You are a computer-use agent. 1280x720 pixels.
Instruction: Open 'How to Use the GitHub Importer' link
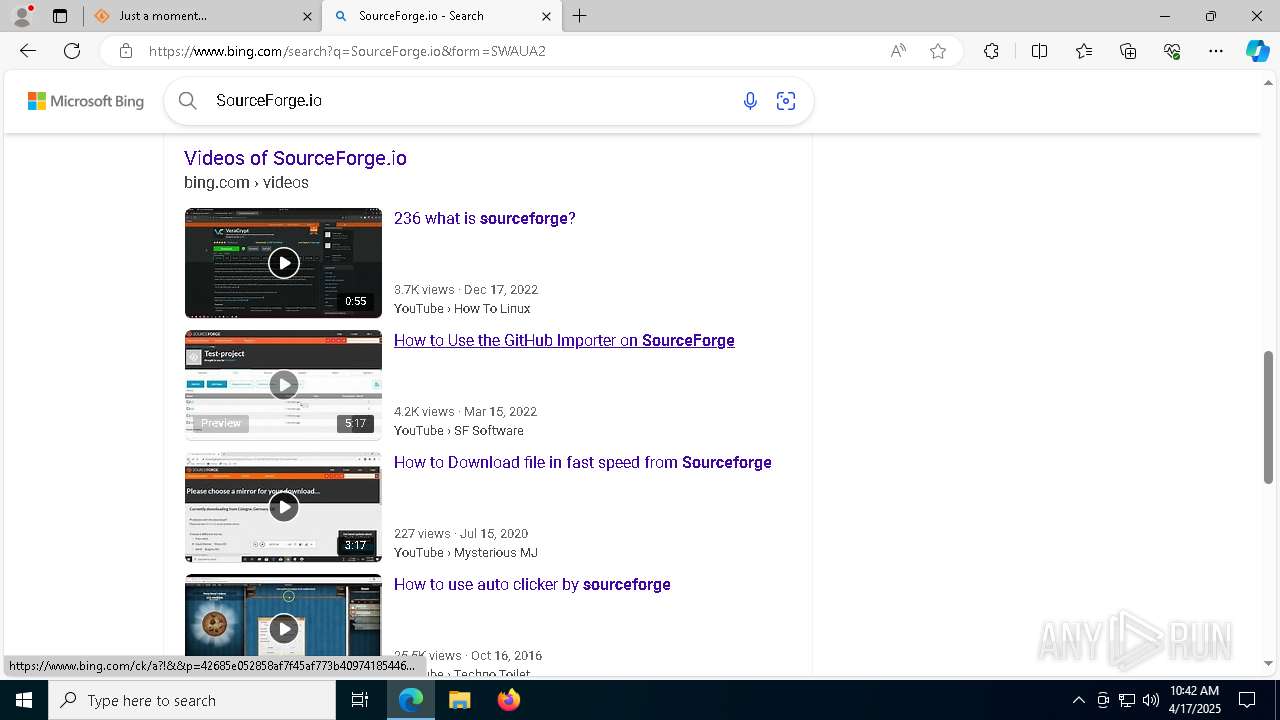click(564, 340)
